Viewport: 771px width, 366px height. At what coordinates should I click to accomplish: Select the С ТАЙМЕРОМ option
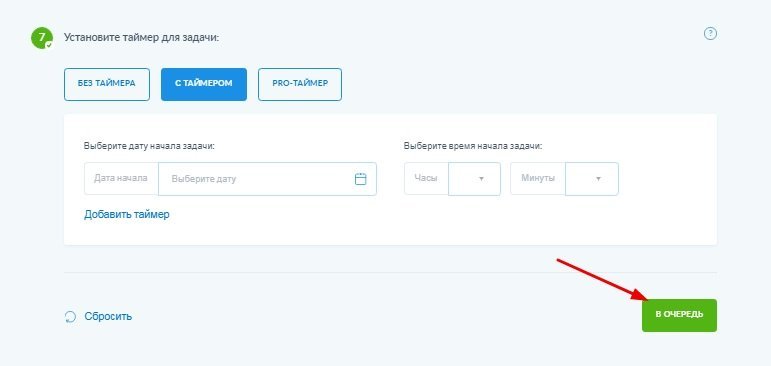tap(204, 85)
